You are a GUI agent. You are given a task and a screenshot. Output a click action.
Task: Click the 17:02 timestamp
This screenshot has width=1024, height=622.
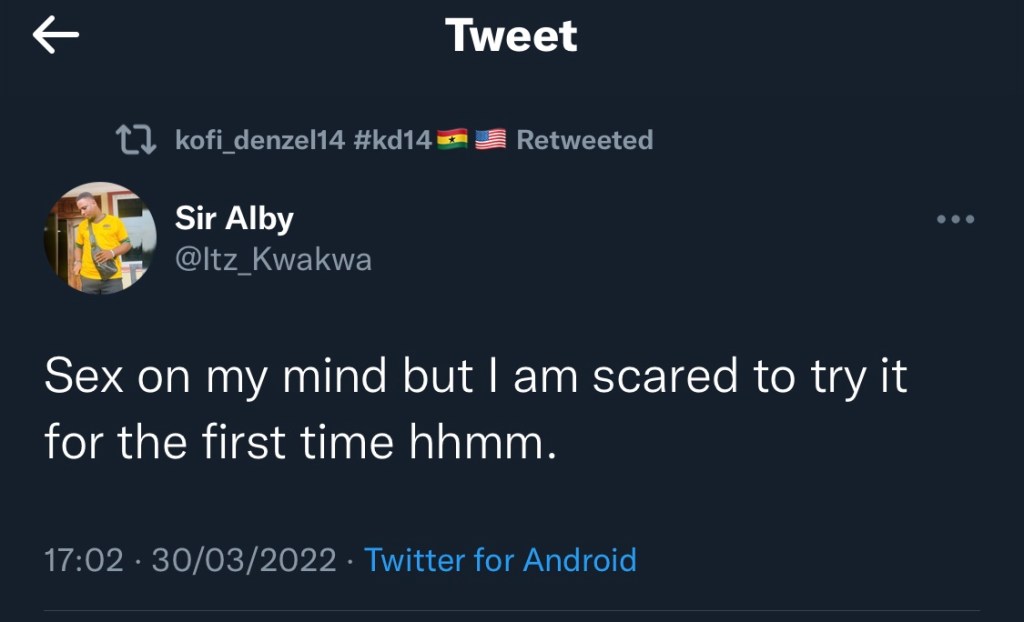84,559
